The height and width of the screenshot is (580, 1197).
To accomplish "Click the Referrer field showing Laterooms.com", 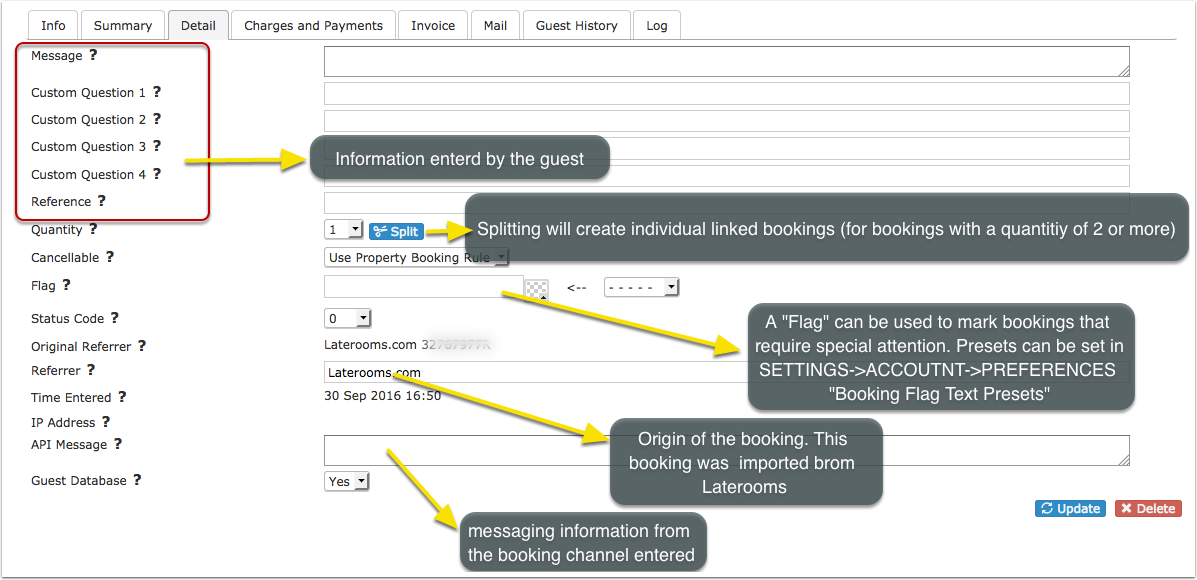I will (727, 372).
